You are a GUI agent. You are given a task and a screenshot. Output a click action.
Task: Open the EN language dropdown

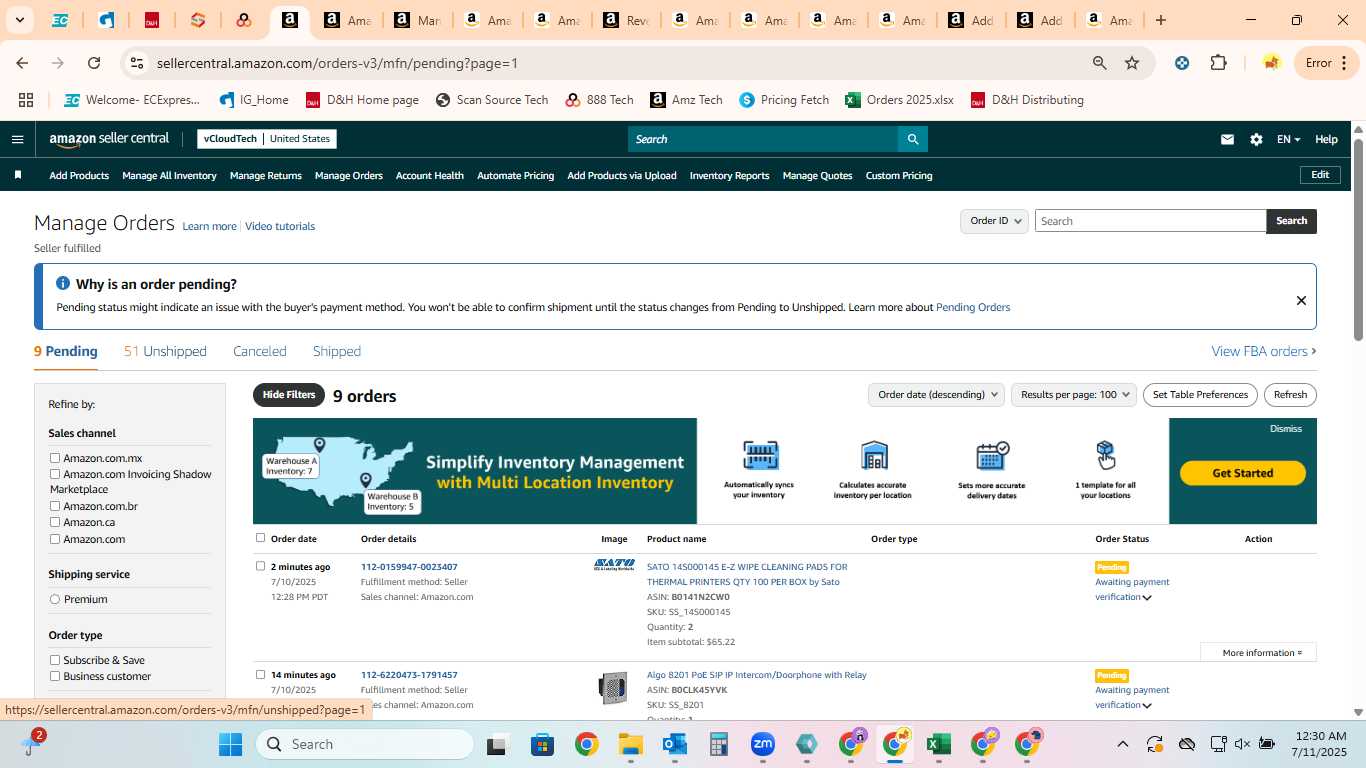1288,140
